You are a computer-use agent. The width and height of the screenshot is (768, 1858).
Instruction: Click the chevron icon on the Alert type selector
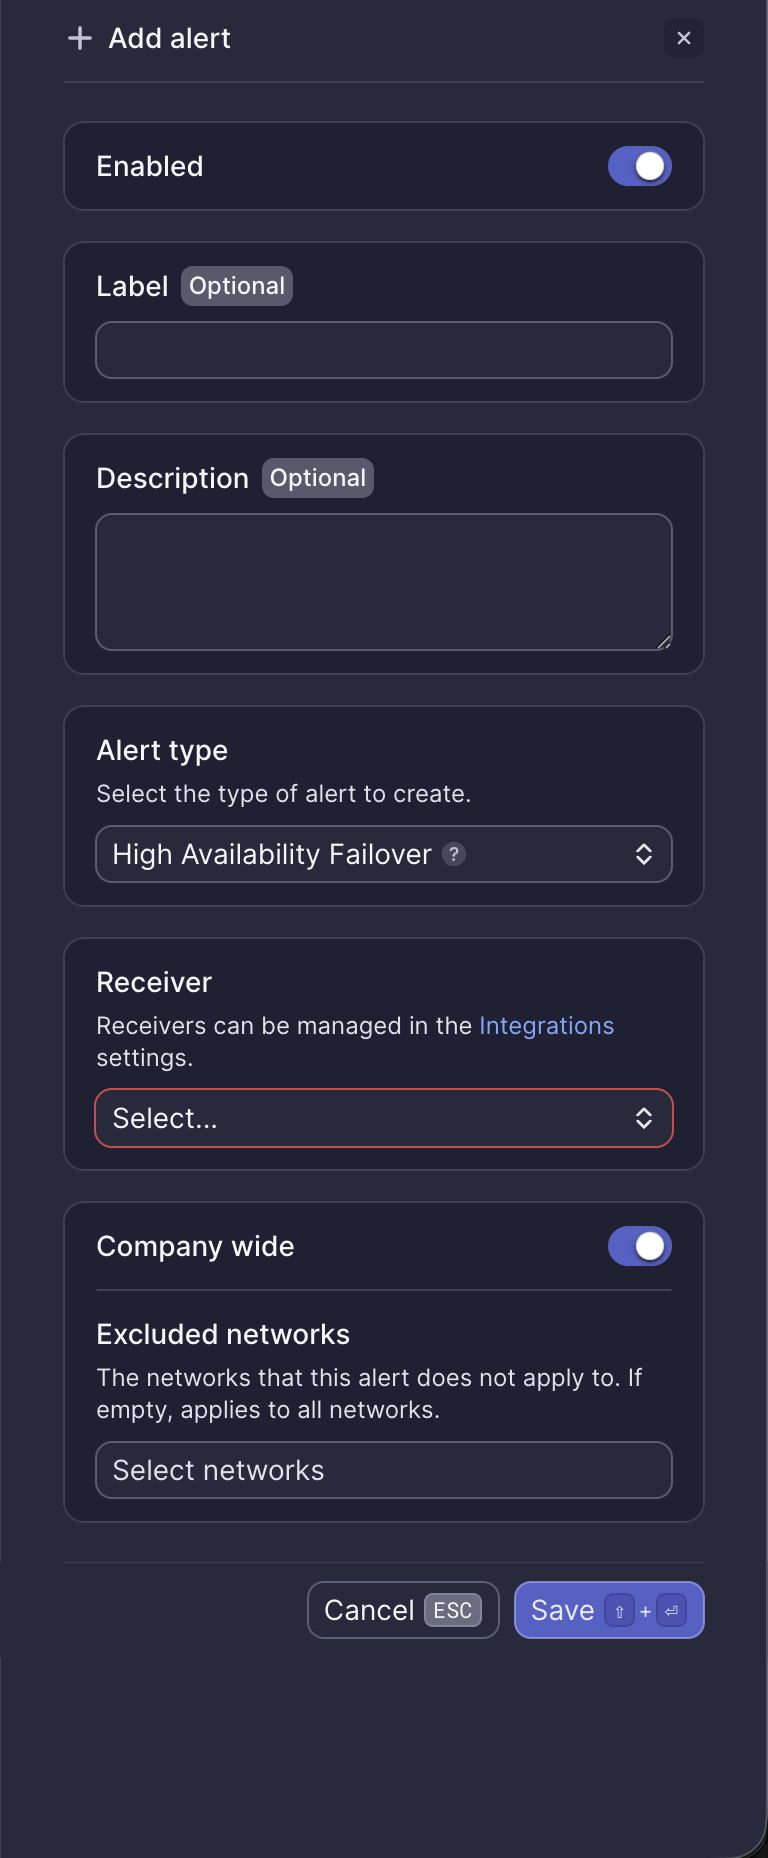point(646,854)
